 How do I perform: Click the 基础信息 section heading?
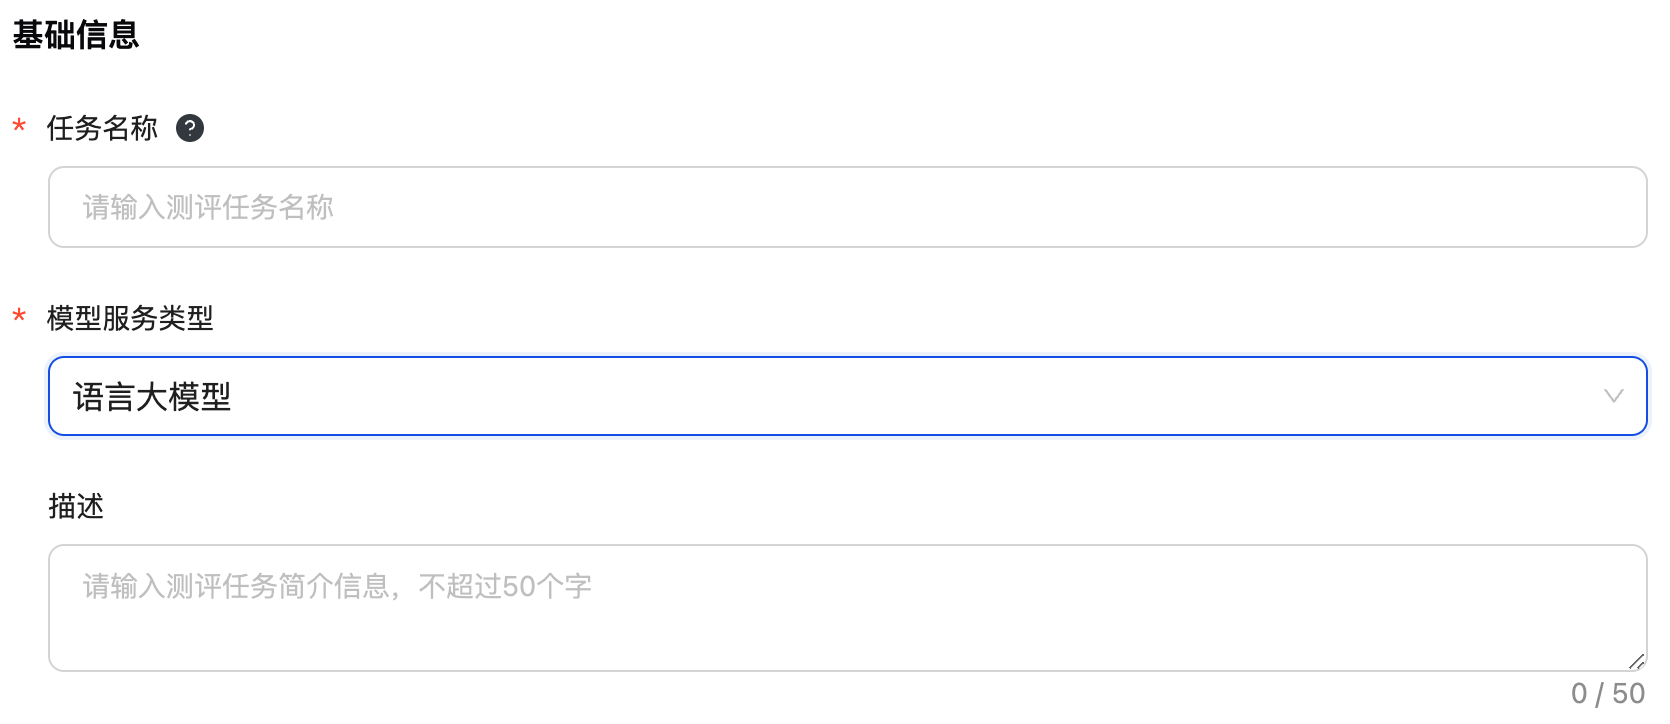76,35
